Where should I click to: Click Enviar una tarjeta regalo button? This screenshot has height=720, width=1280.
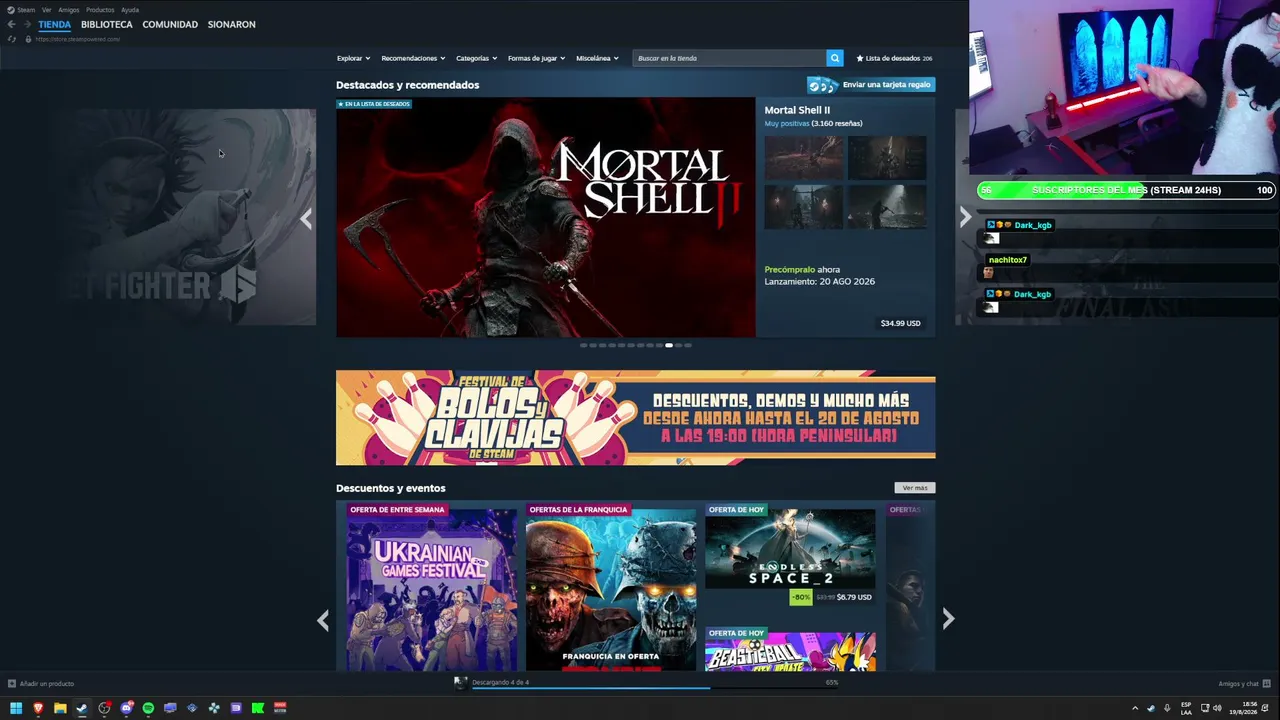871,85
